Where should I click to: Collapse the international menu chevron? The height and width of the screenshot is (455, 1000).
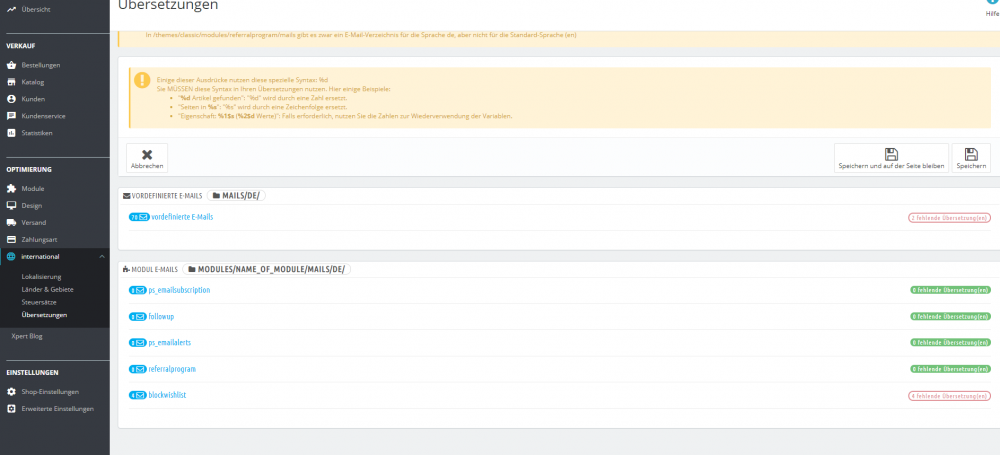coord(102,257)
